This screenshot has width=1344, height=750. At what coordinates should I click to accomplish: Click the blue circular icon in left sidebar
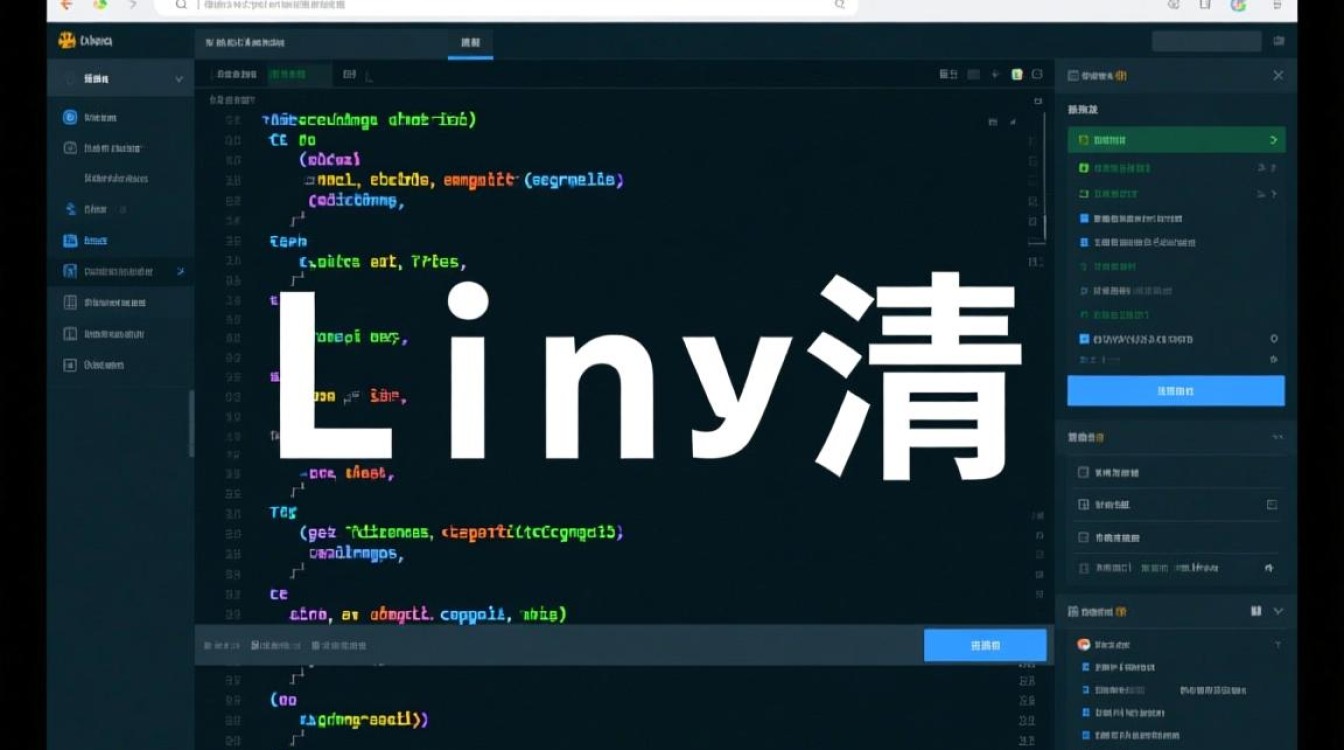[x=70, y=117]
